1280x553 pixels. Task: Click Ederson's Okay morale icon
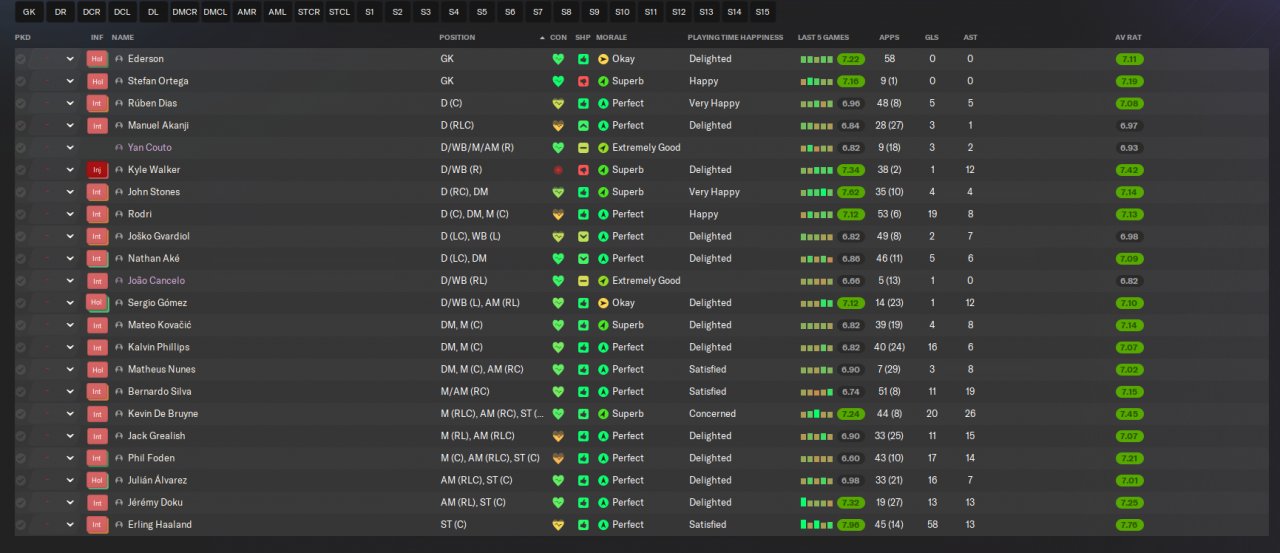click(603, 59)
